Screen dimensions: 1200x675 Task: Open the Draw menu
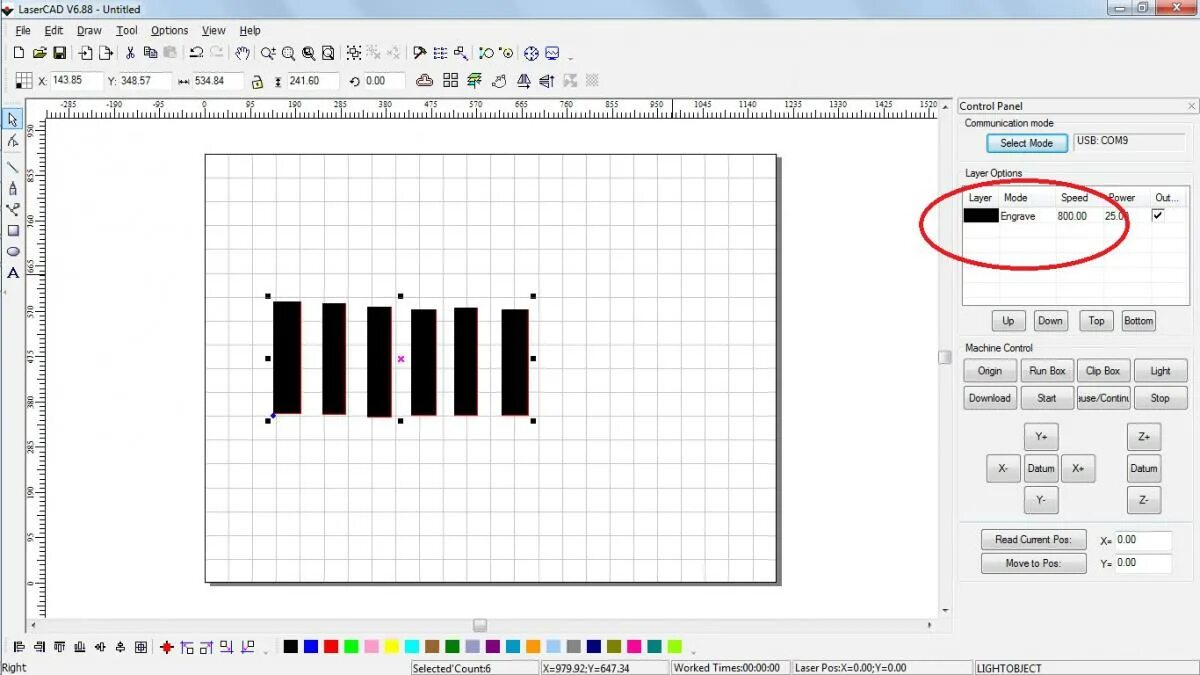[89, 31]
